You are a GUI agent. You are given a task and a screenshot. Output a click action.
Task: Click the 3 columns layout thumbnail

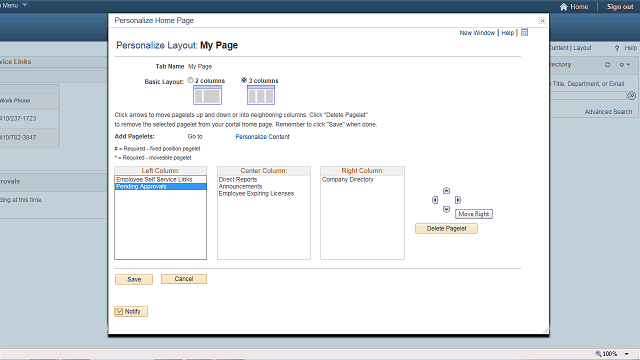(261, 95)
